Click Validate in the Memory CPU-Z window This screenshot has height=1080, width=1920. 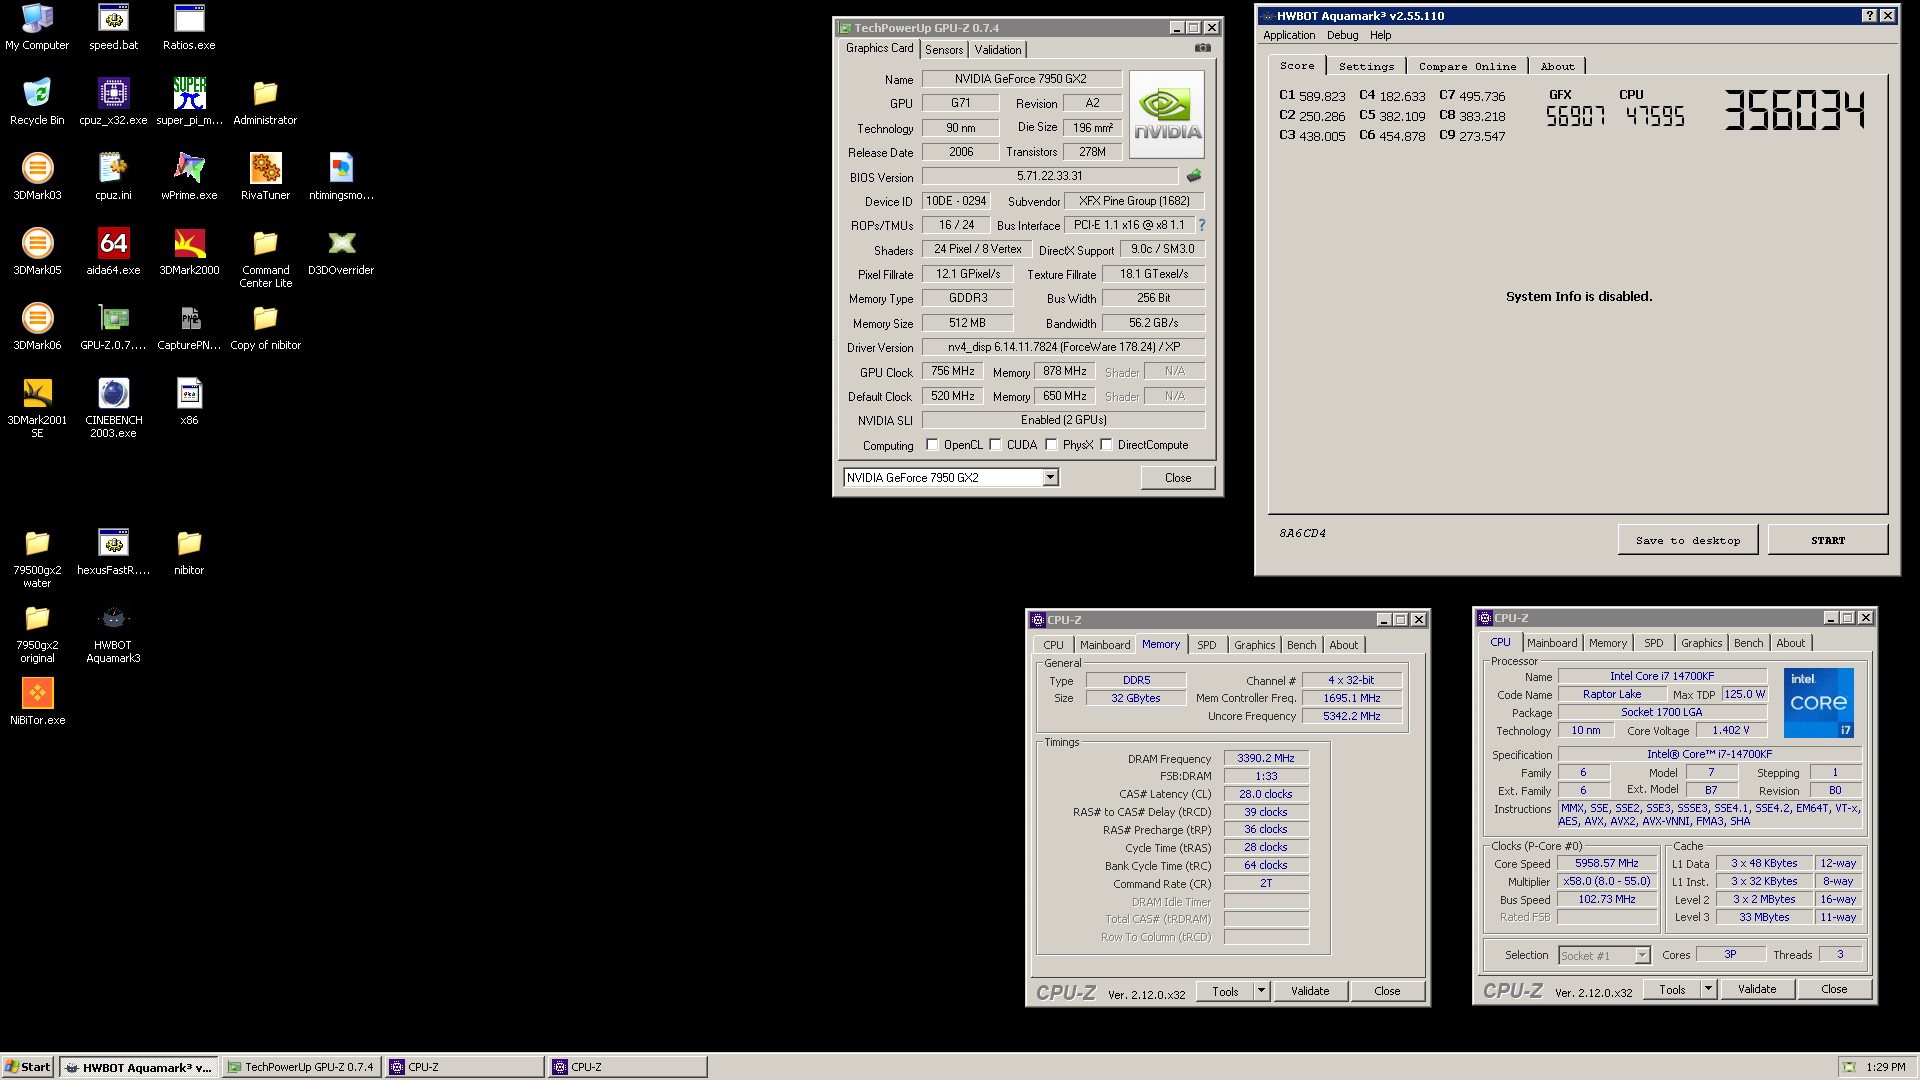coord(1310,991)
